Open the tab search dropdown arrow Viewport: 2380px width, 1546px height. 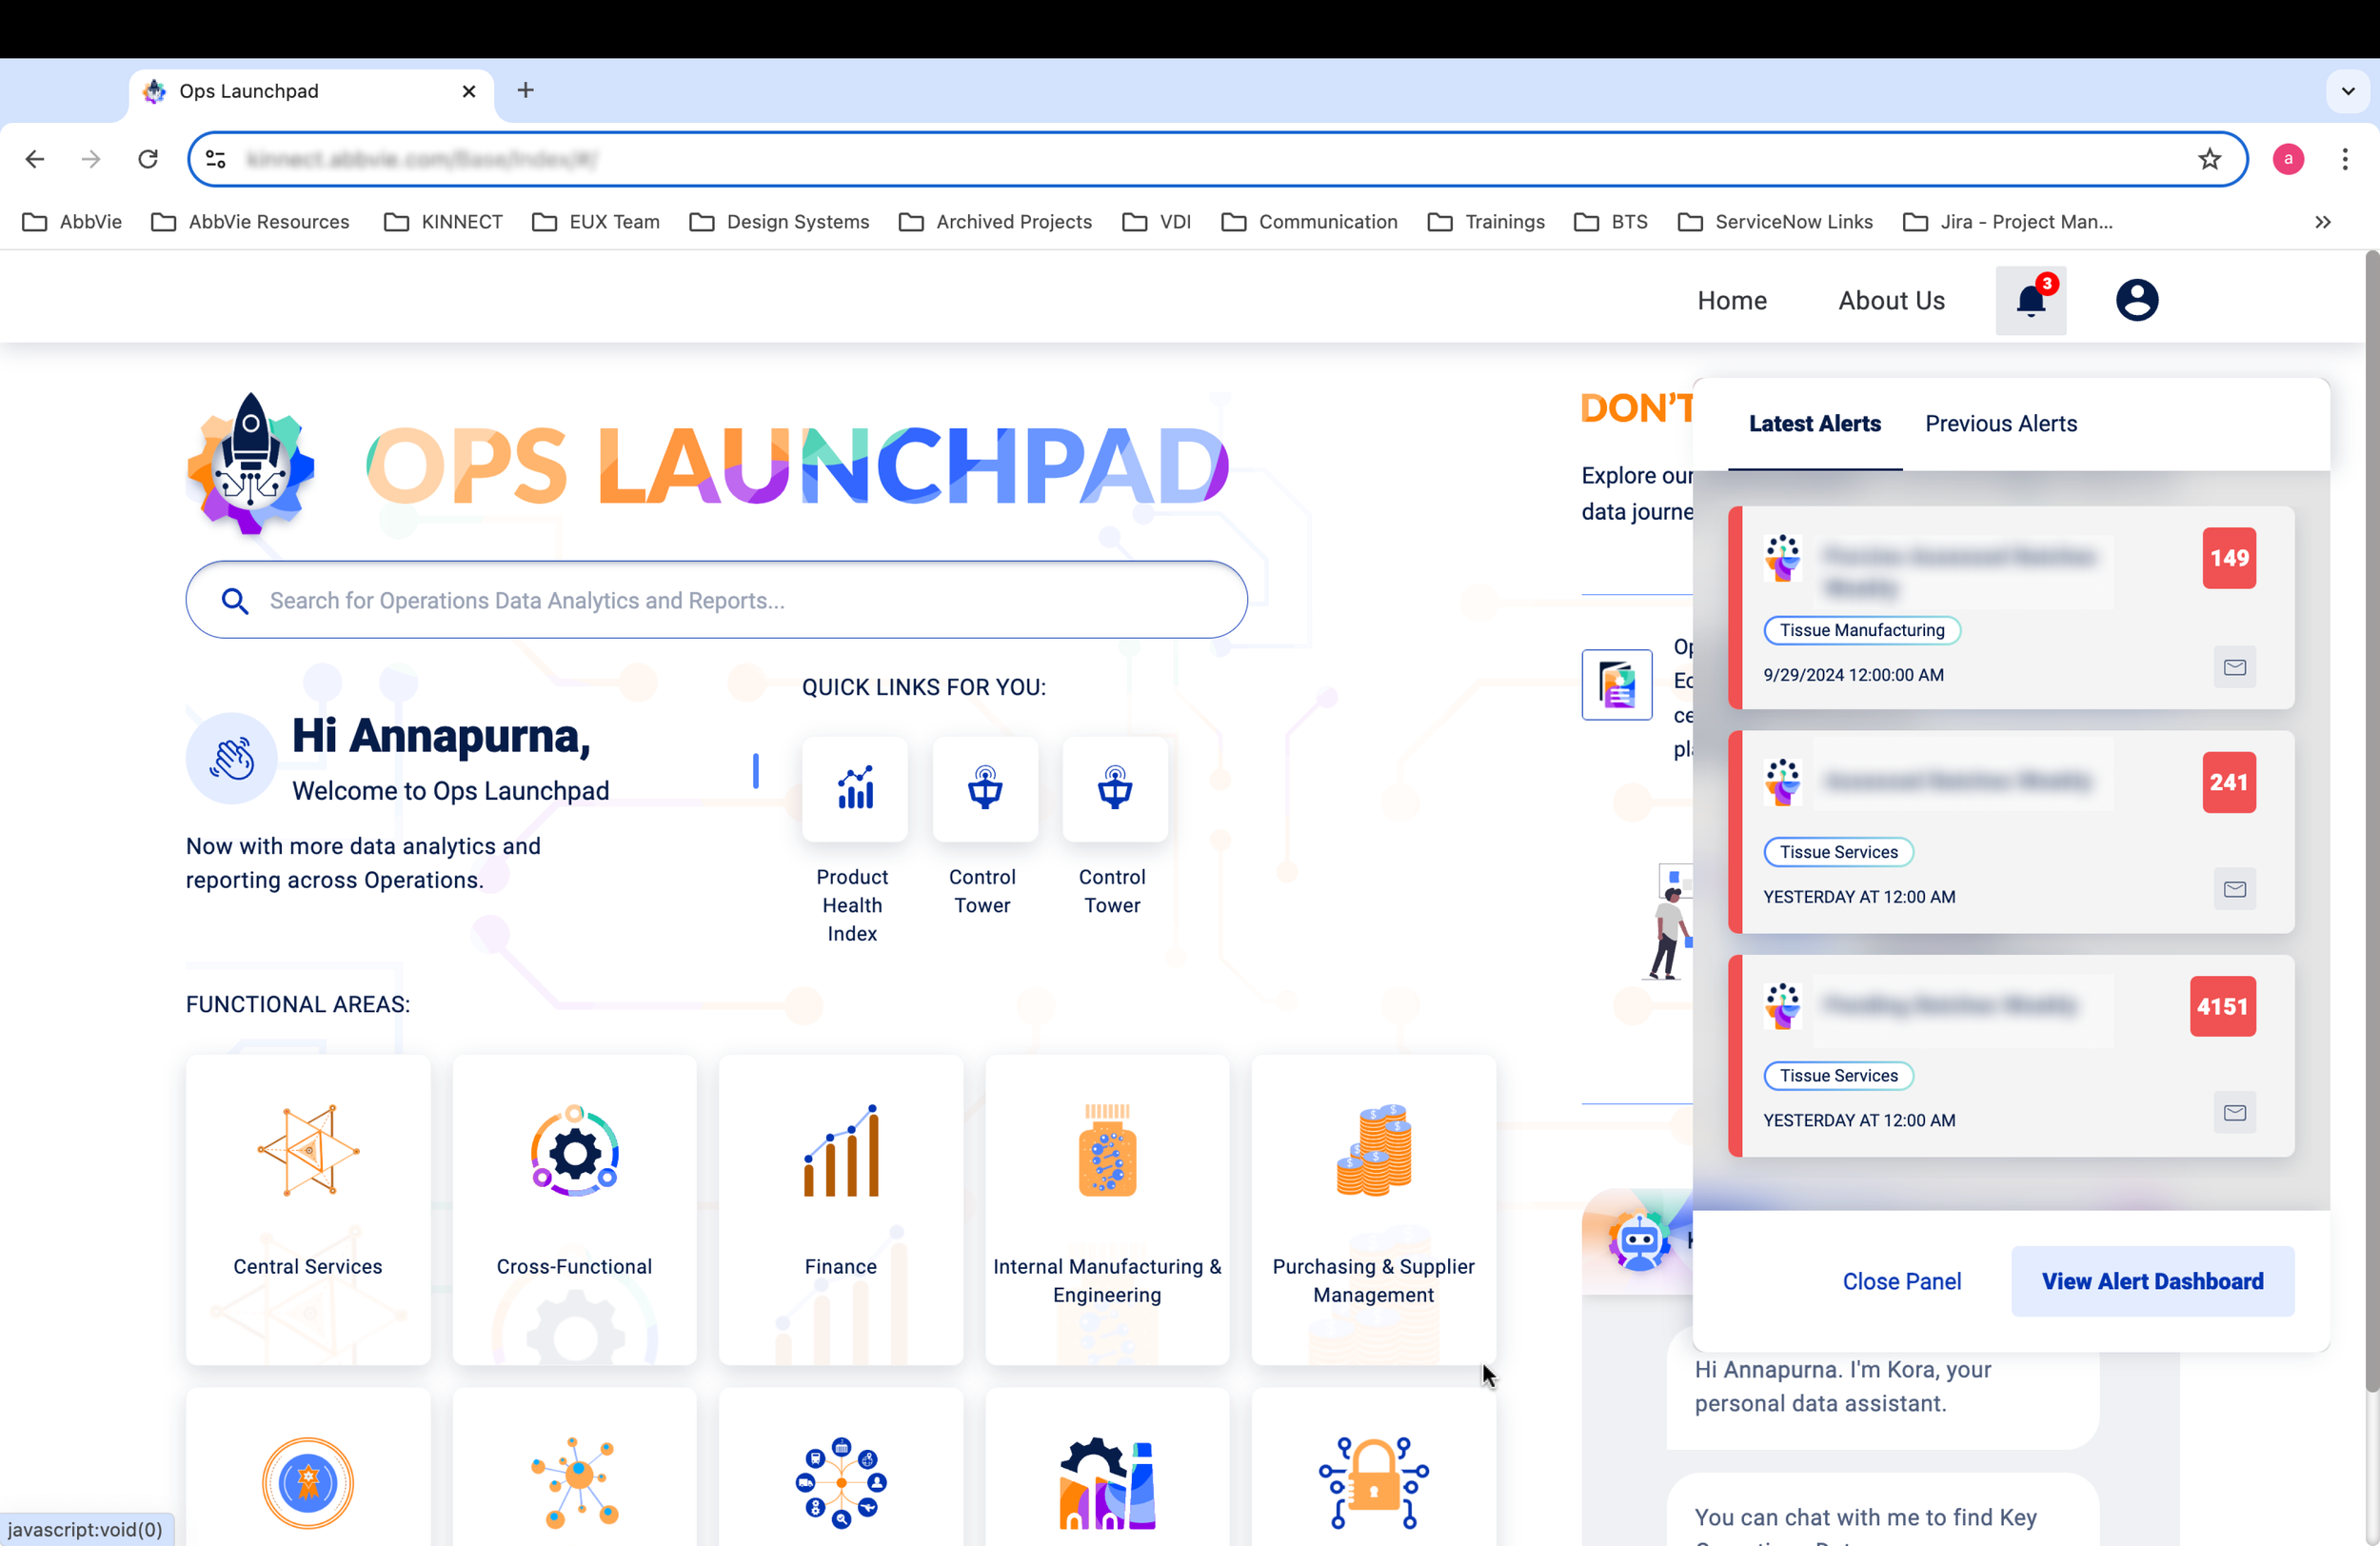[2348, 91]
